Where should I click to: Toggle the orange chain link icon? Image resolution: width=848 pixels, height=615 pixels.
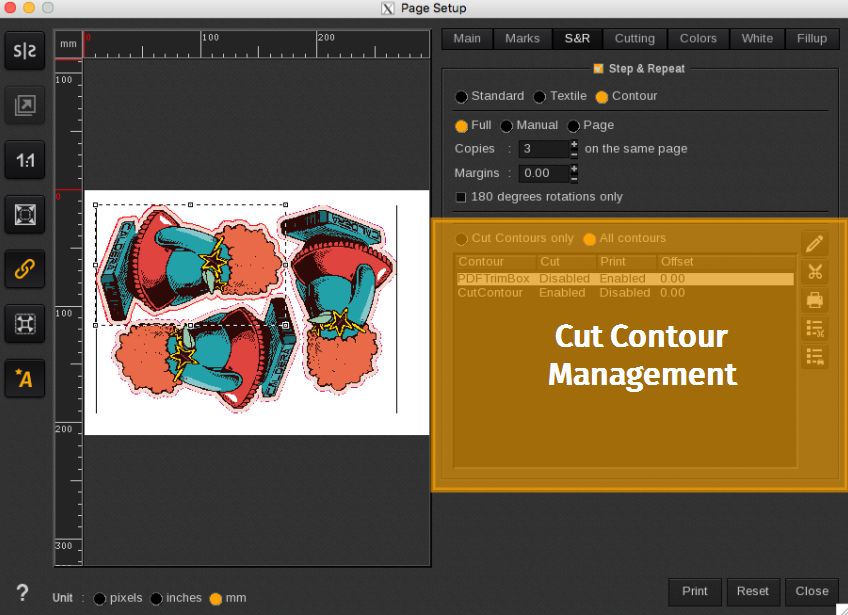pos(24,268)
